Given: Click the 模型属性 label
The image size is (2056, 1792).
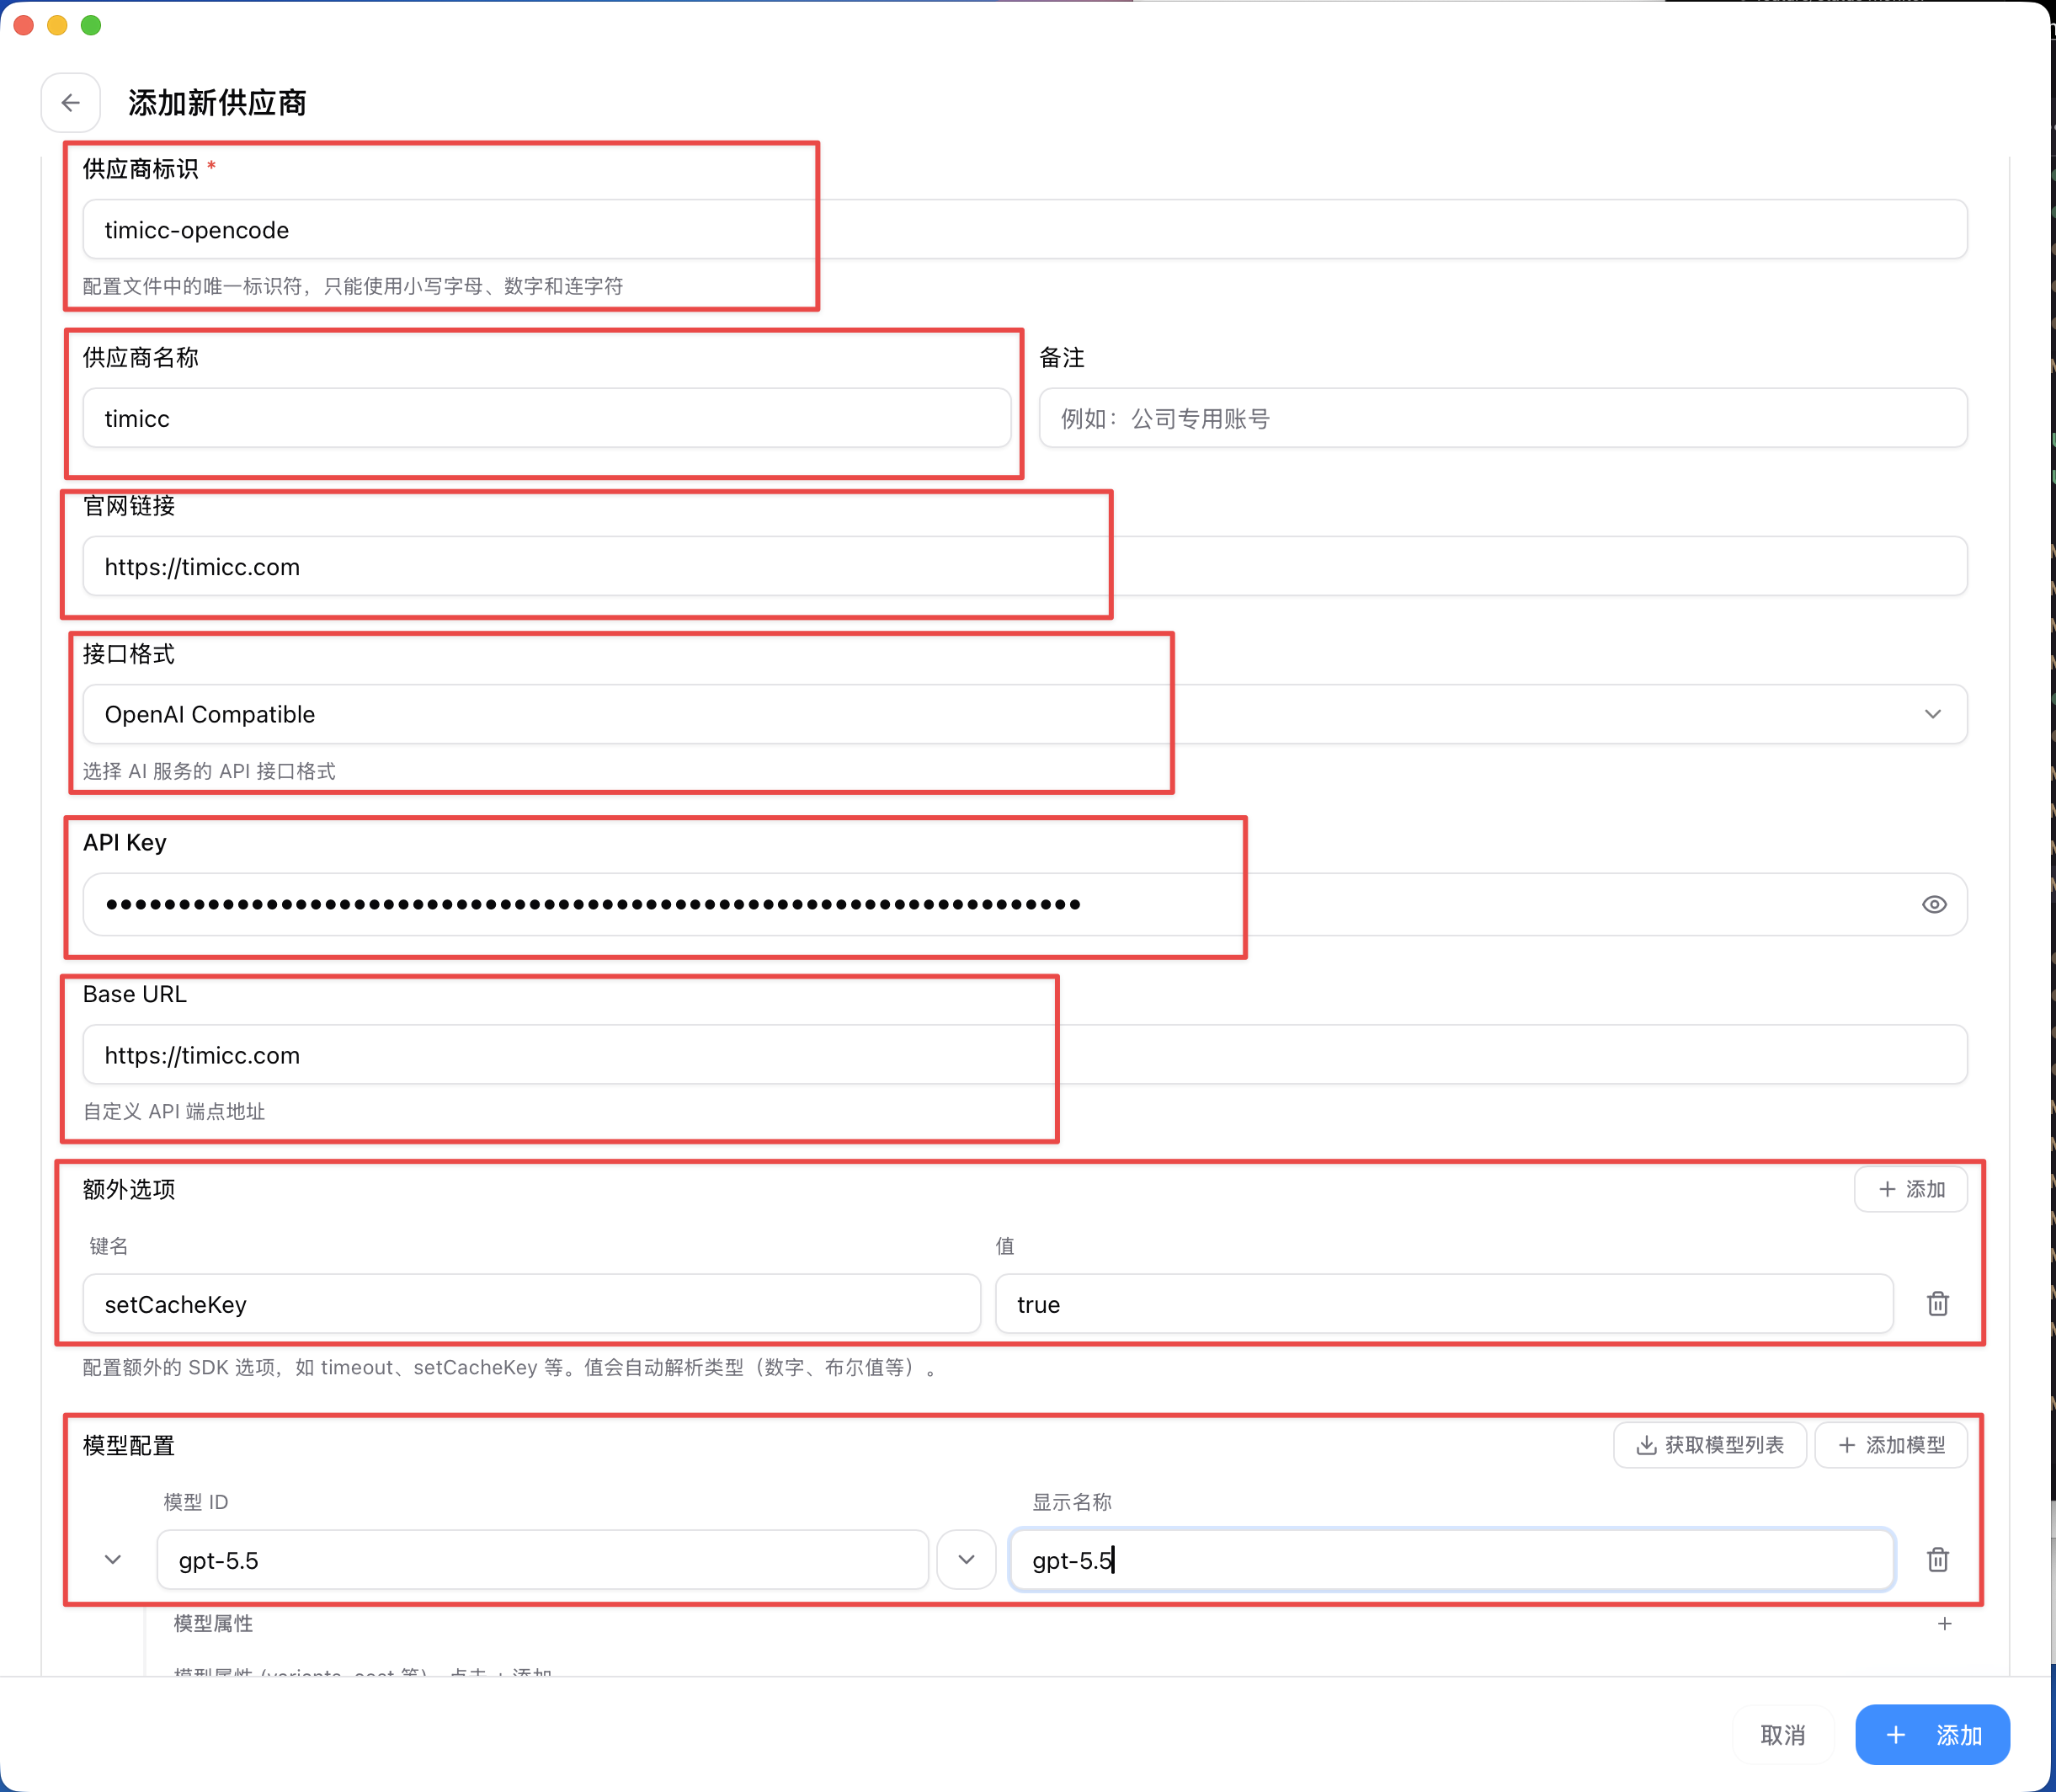Looking at the screenshot, I should point(213,1624).
